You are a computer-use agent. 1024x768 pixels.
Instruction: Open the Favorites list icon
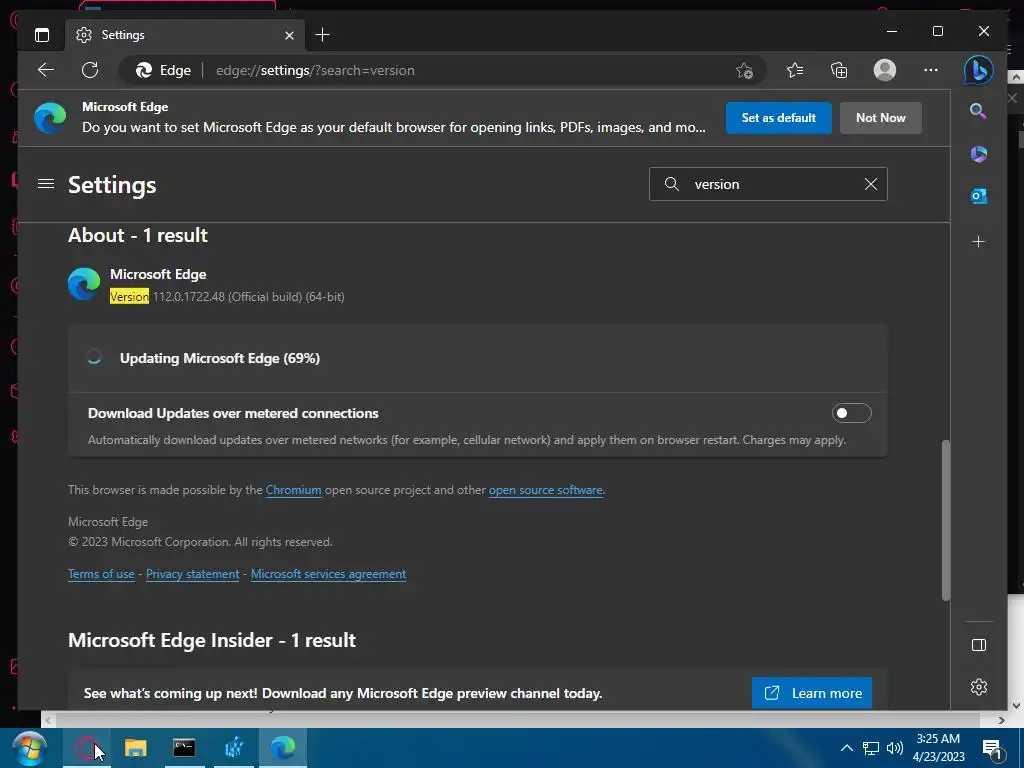[795, 70]
